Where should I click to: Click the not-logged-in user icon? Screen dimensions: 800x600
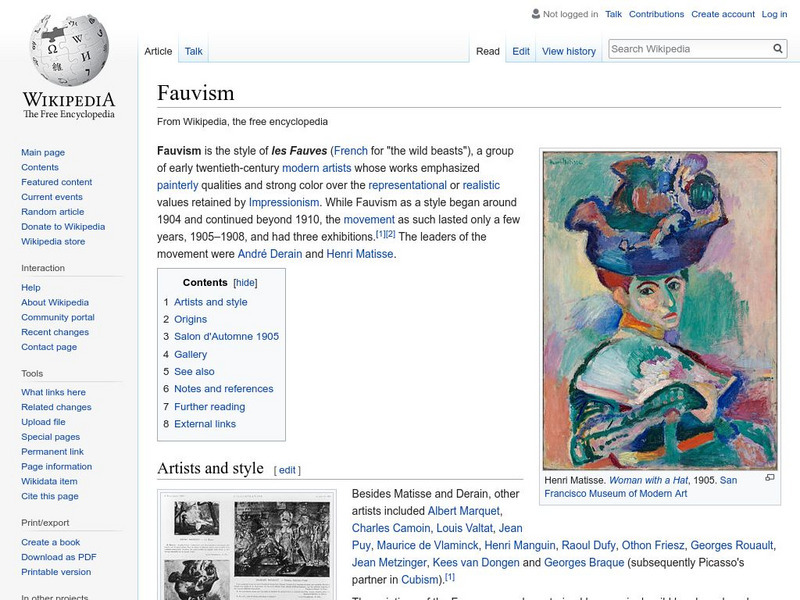[x=535, y=14]
